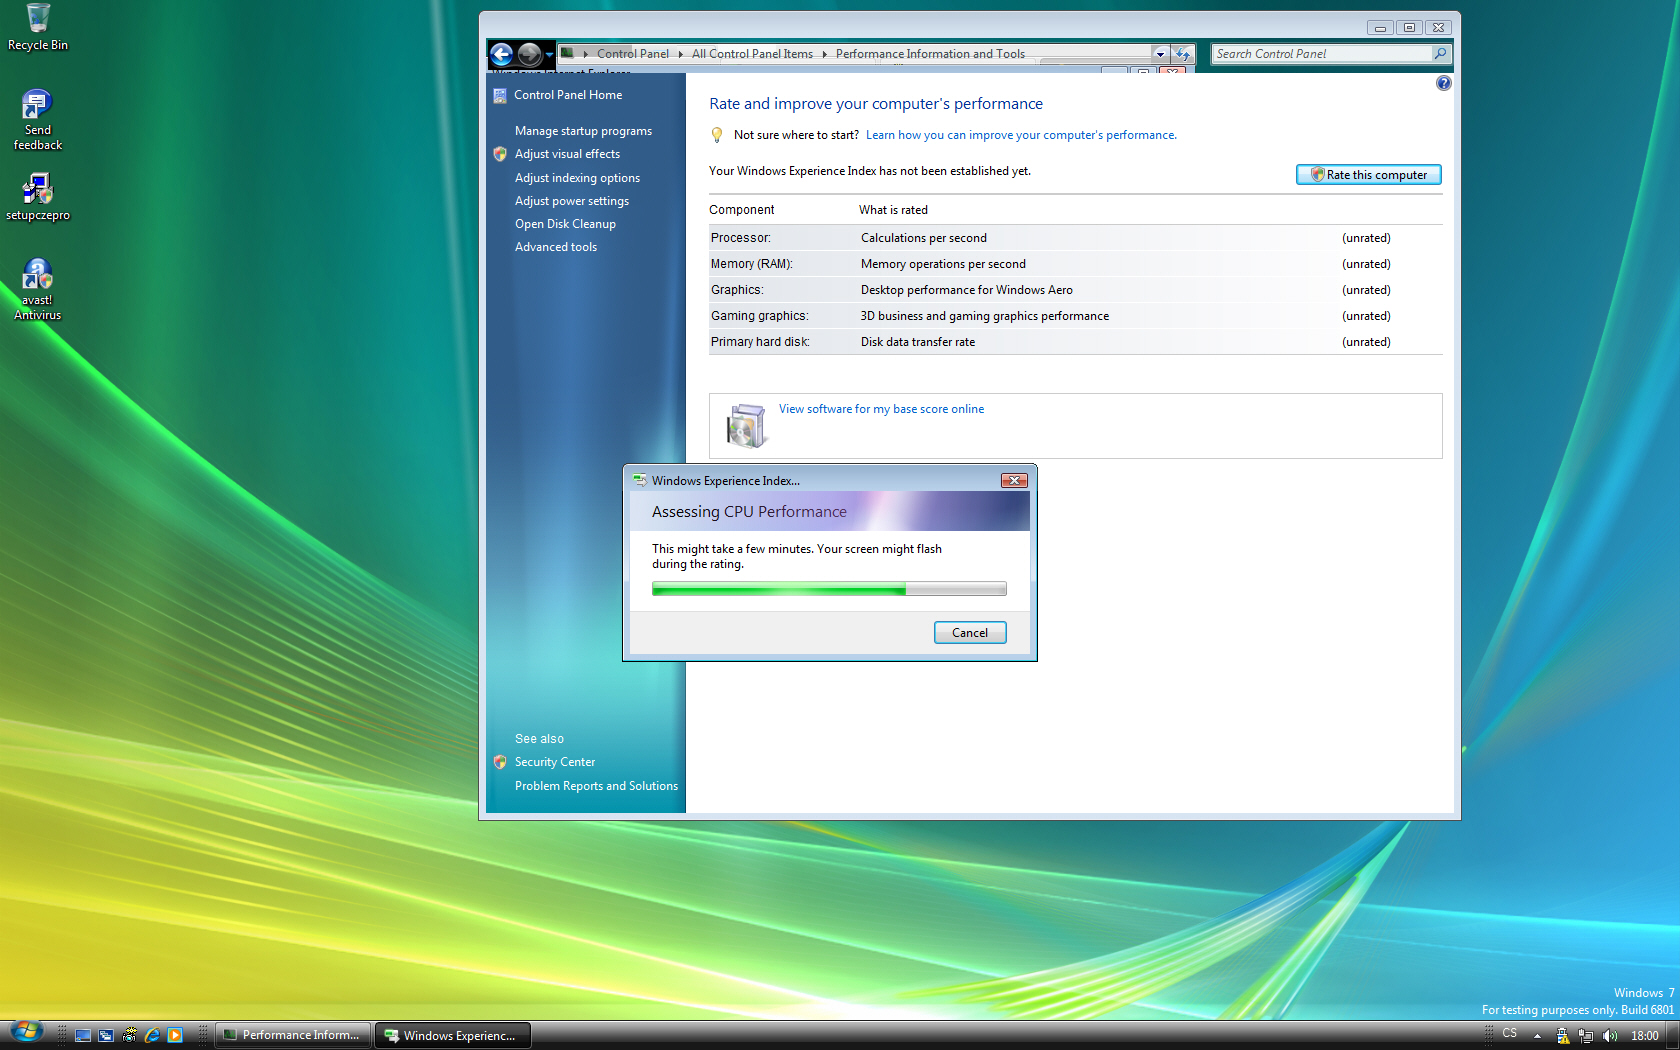Screen dimensions: 1680x1050
Task: Click the taskbar clock showing 18:00
Action: [1644, 1036]
